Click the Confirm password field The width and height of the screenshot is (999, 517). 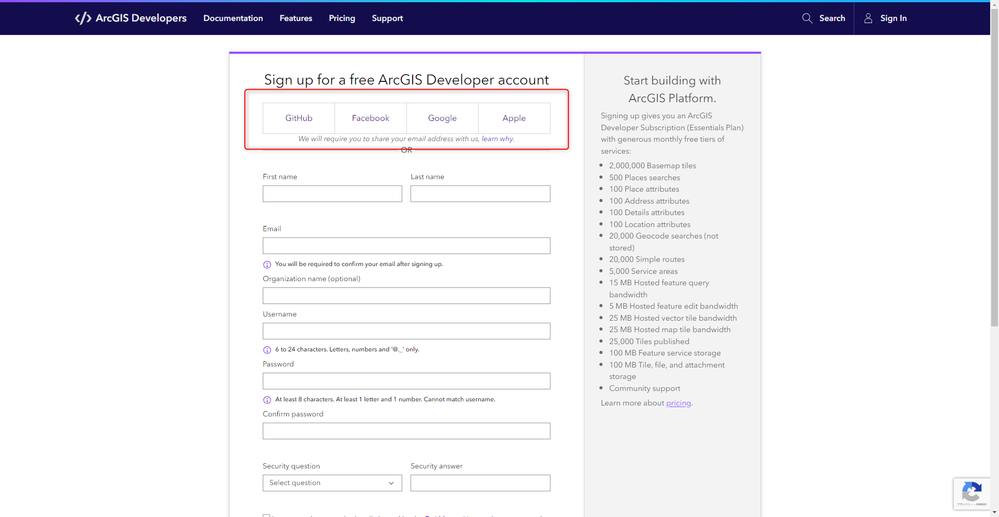(x=406, y=431)
